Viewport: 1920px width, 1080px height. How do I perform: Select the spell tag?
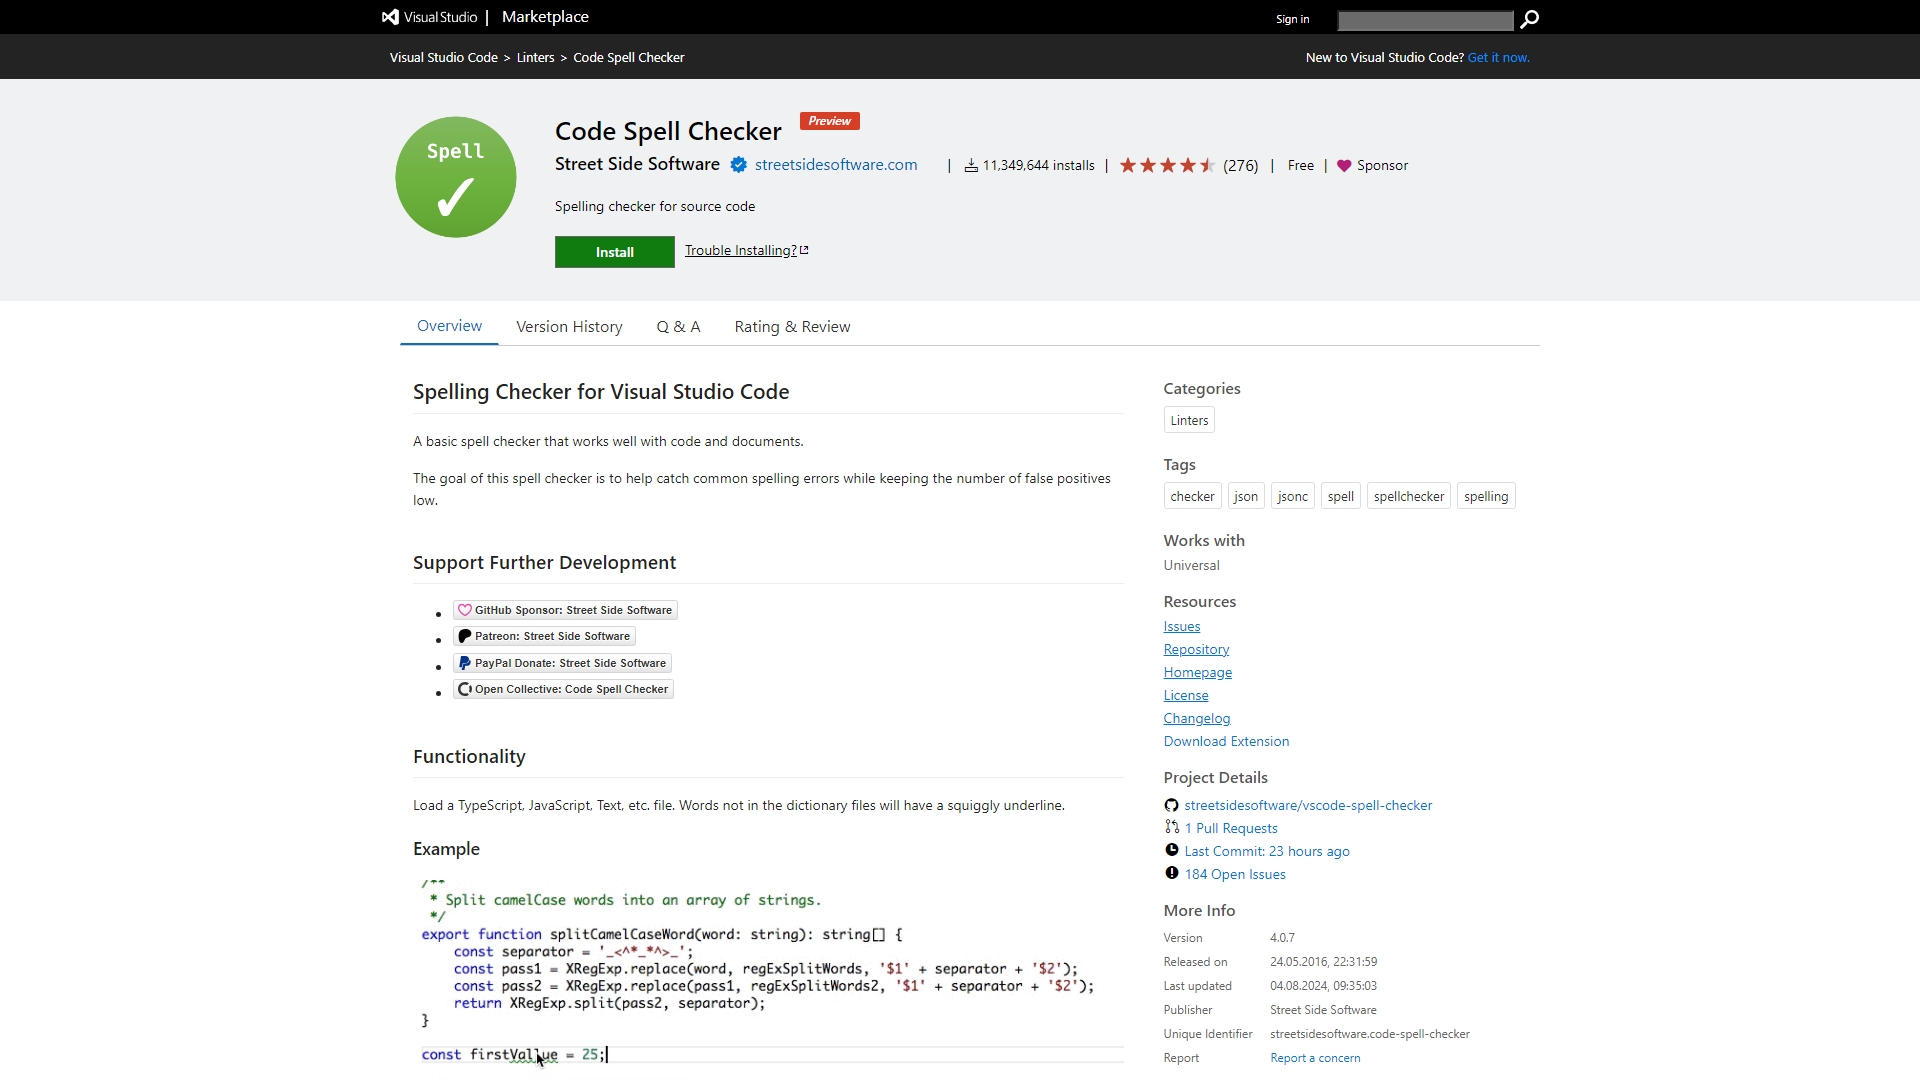click(1340, 496)
